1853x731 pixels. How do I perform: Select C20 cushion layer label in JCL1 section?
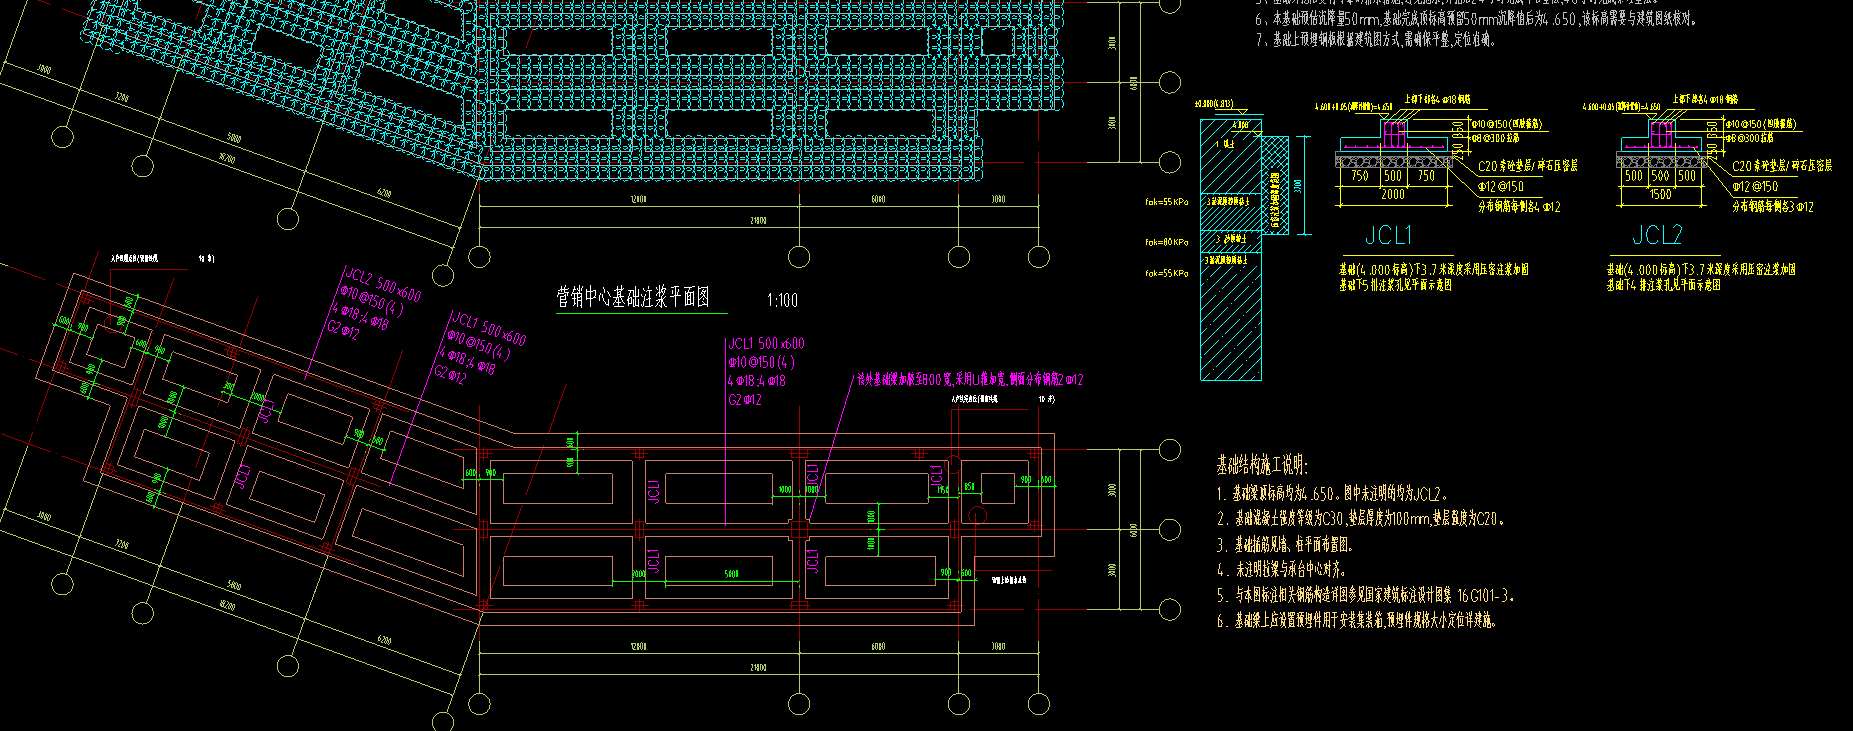click(1528, 166)
